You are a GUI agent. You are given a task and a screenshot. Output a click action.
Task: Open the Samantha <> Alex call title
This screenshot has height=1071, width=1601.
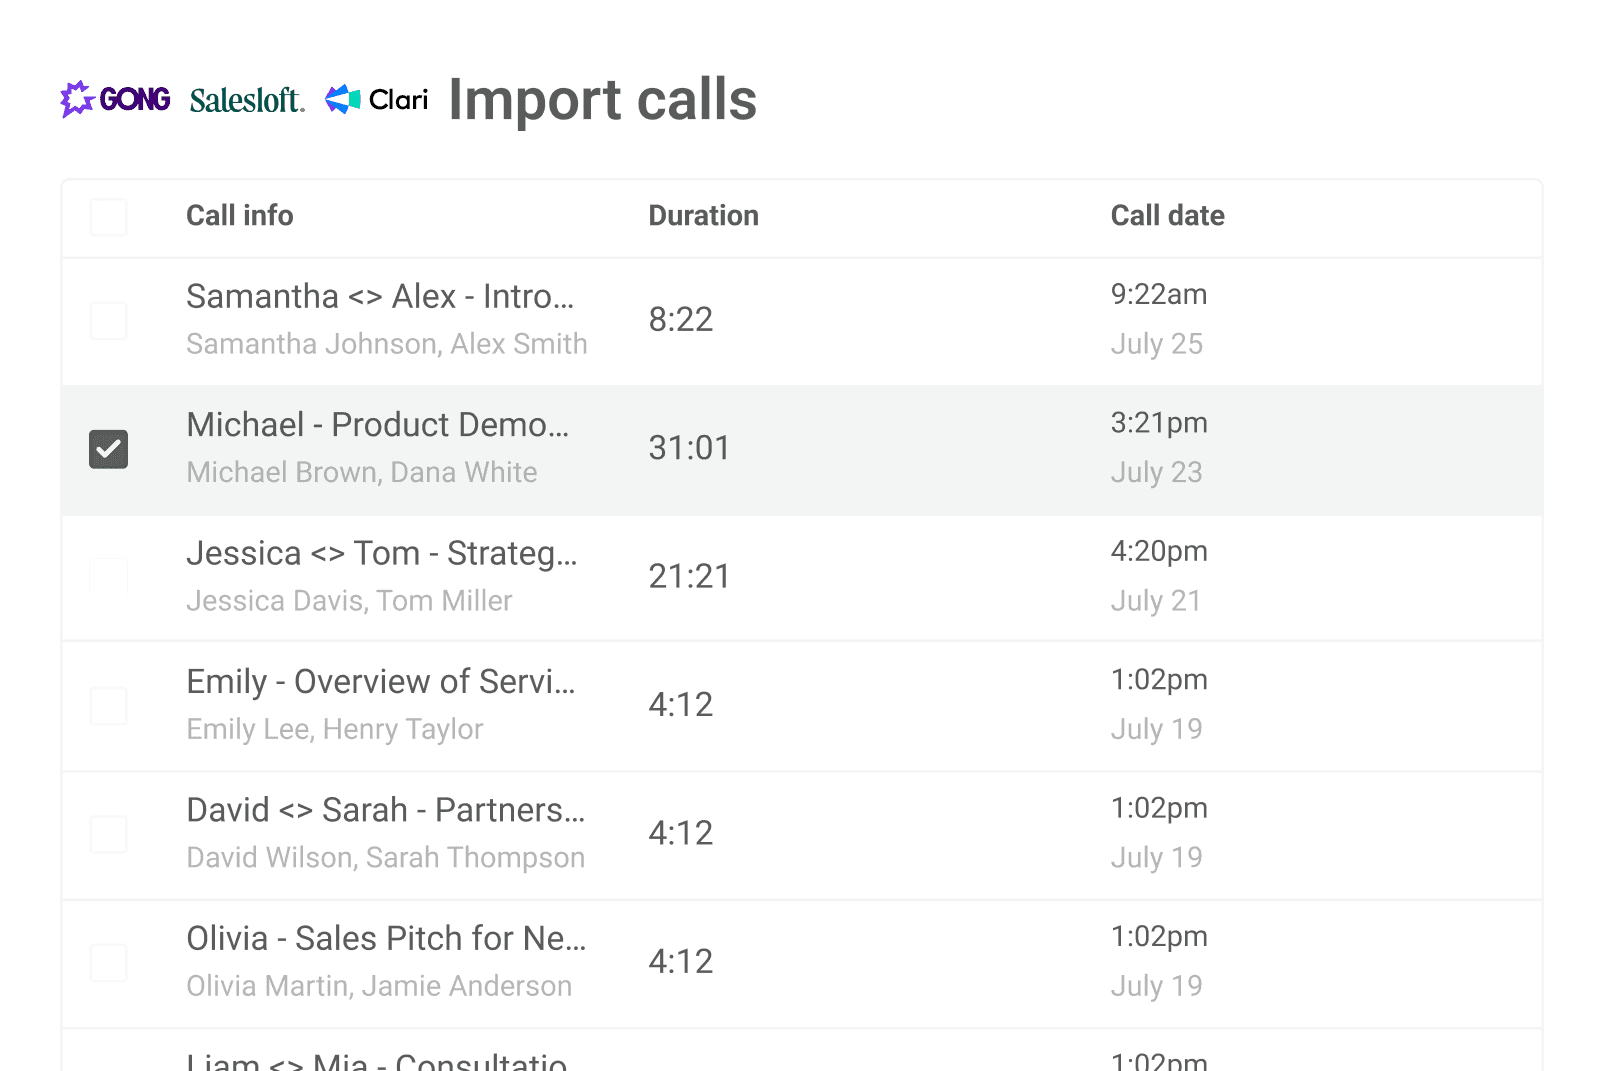(x=378, y=296)
